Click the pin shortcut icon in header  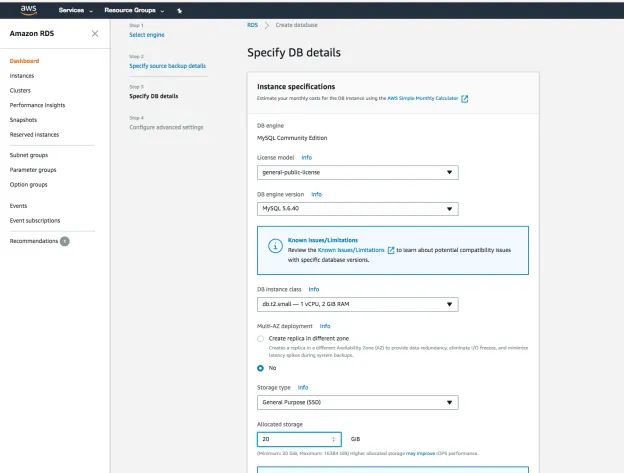pos(179,11)
